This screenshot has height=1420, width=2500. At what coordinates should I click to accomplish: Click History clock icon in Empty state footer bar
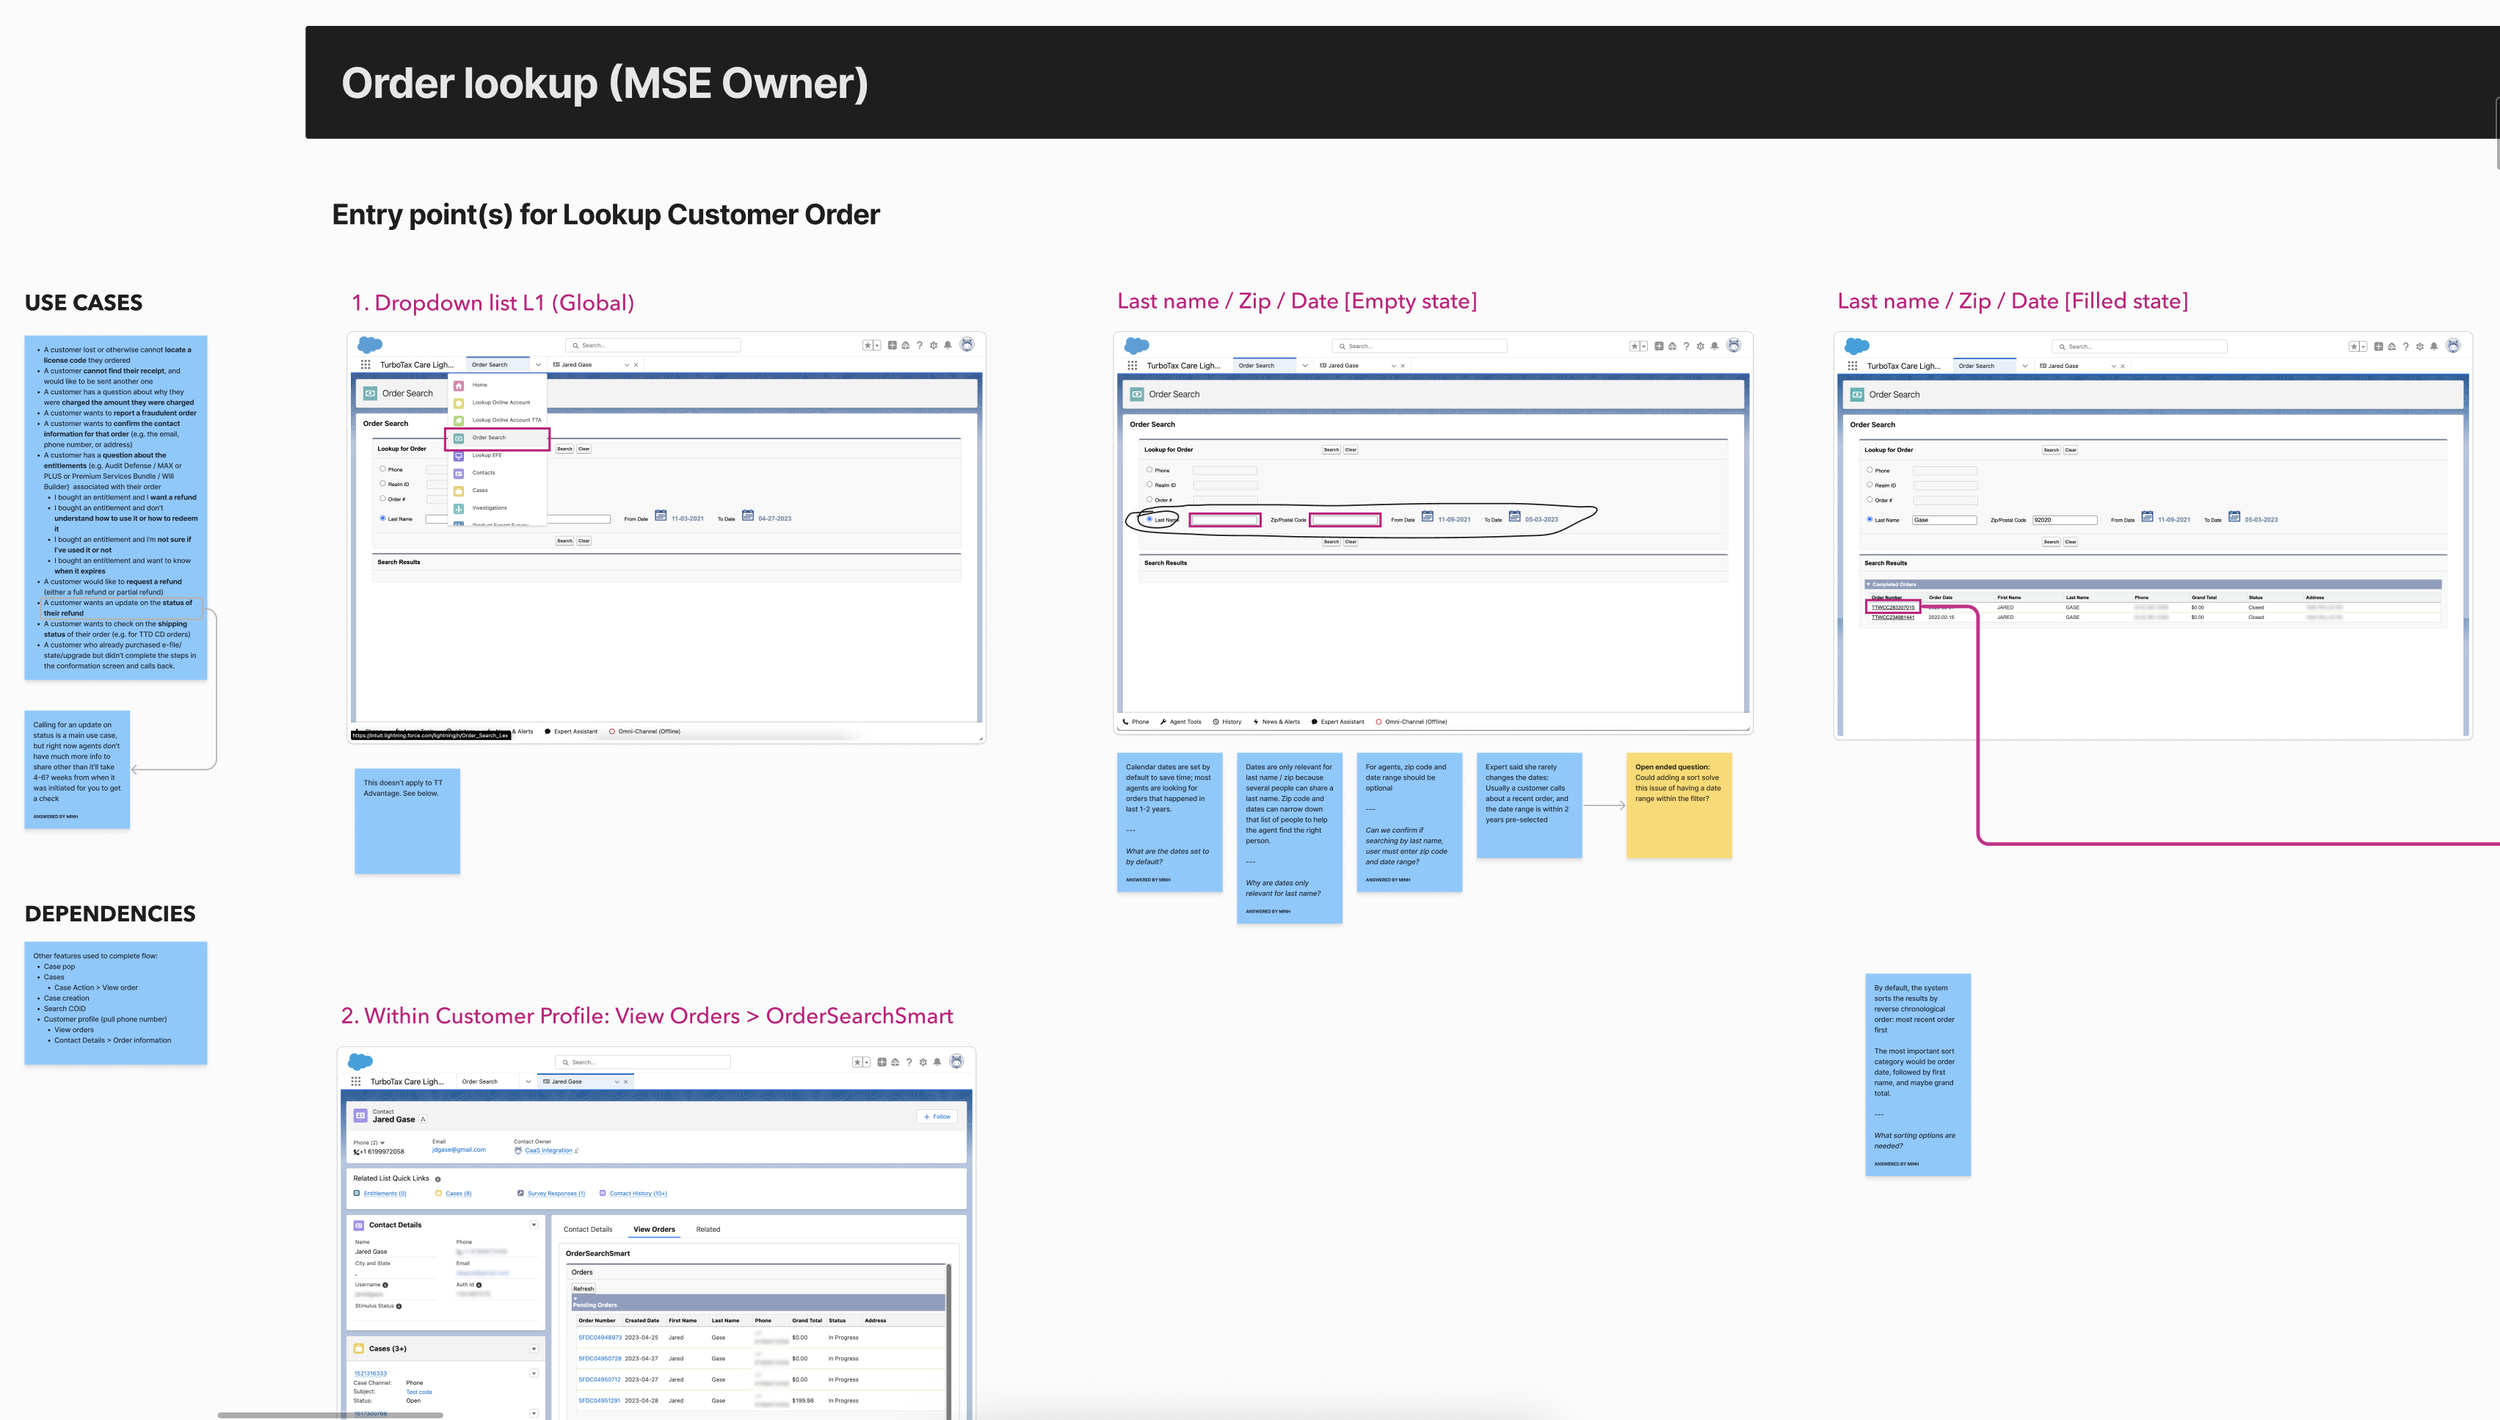click(x=1216, y=721)
